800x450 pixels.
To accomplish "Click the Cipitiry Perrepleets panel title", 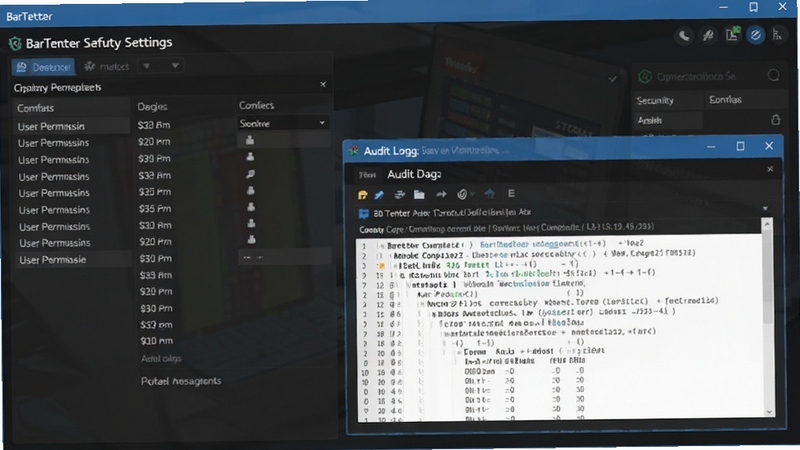I will [x=57, y=88].
